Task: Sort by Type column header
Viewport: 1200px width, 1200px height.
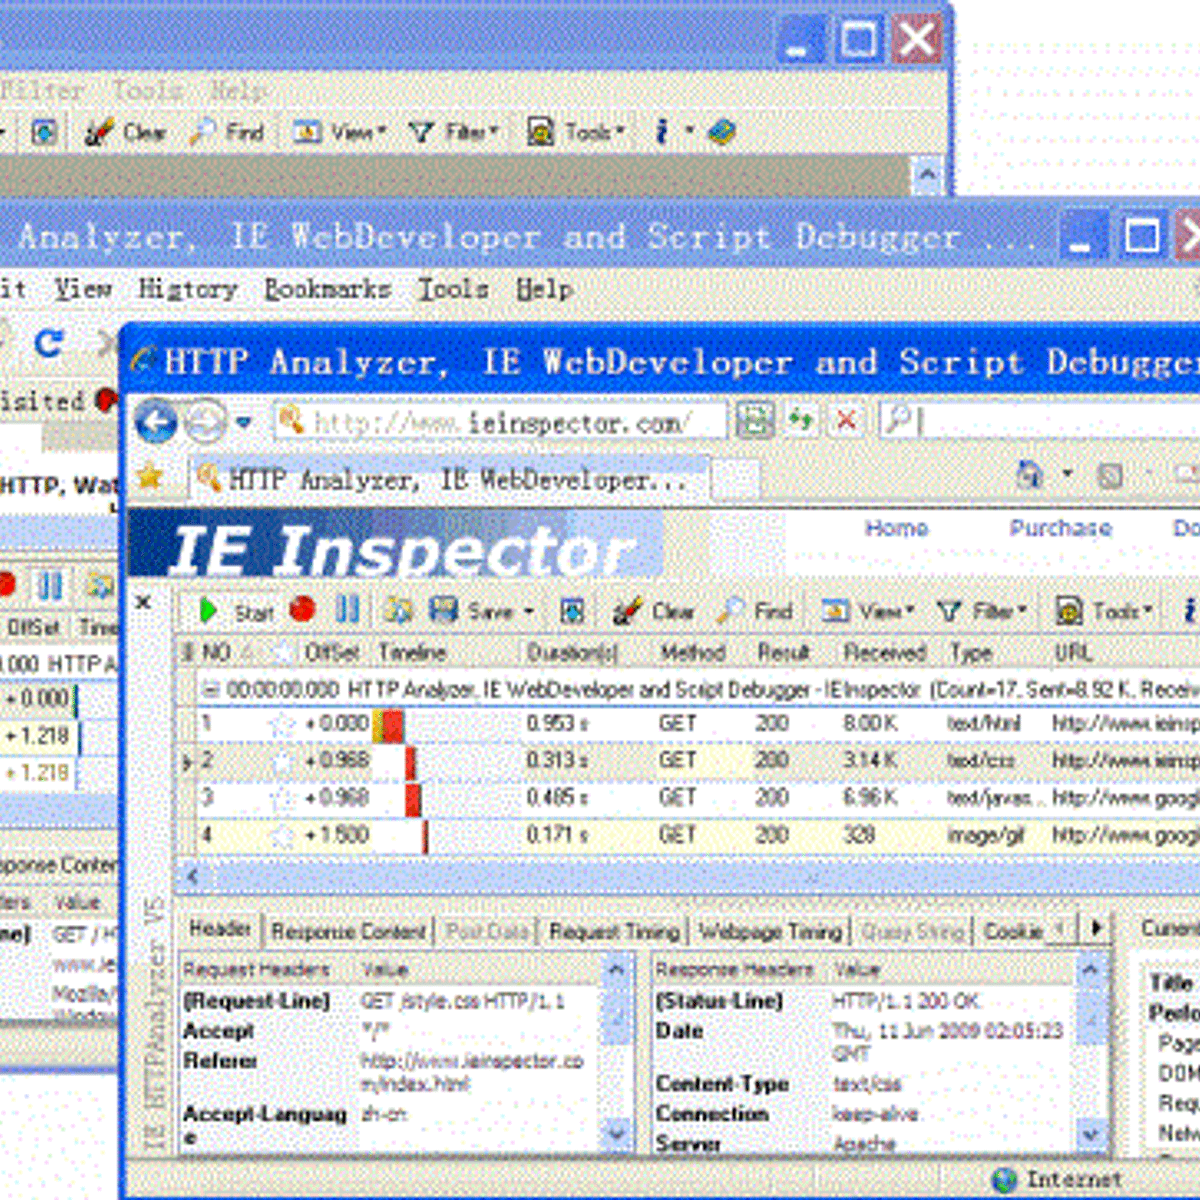Action: pos(970,653)
